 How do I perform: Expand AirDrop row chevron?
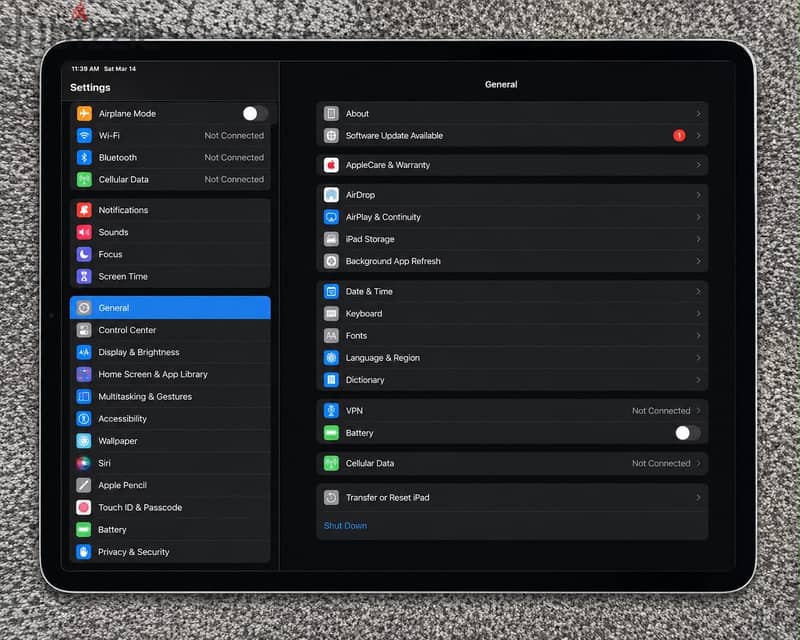point(698,195)
